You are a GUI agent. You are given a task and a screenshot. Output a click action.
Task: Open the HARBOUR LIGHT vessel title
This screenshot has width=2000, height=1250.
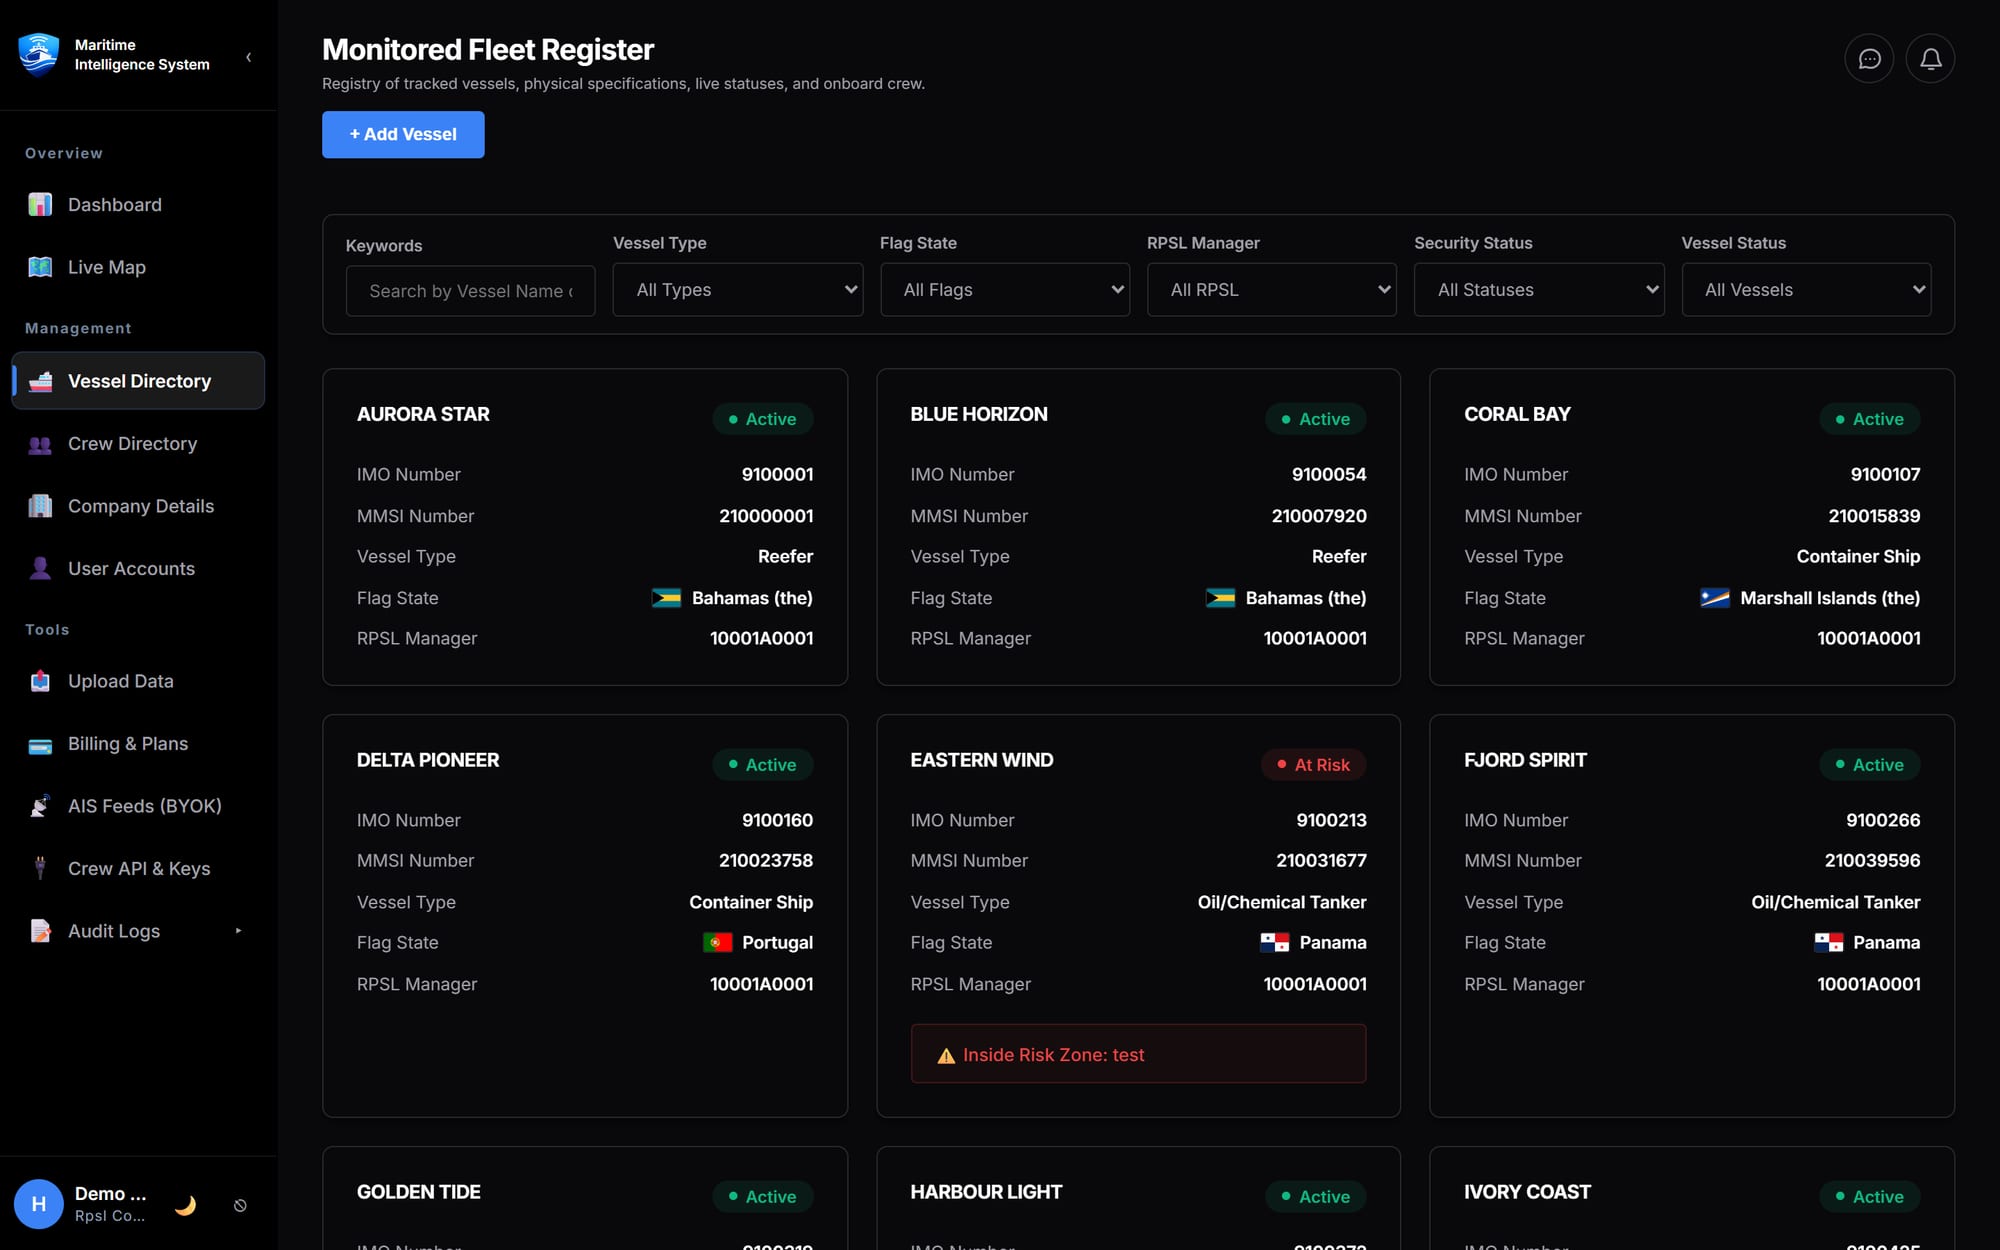[x=986, y=1192]
